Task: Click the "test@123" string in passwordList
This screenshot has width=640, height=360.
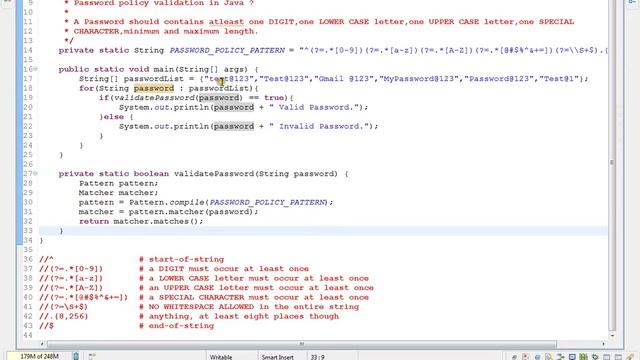Action: (x=229, y=79)
